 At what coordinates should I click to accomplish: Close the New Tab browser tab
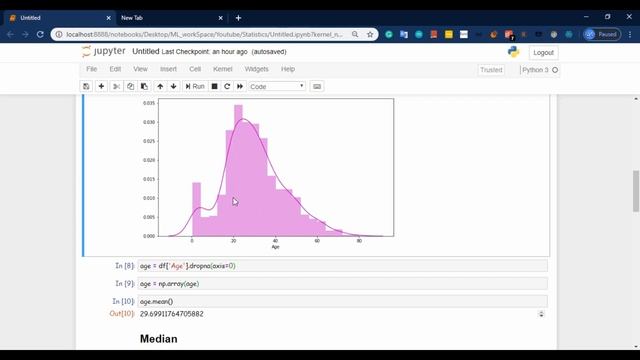(220, 18)
